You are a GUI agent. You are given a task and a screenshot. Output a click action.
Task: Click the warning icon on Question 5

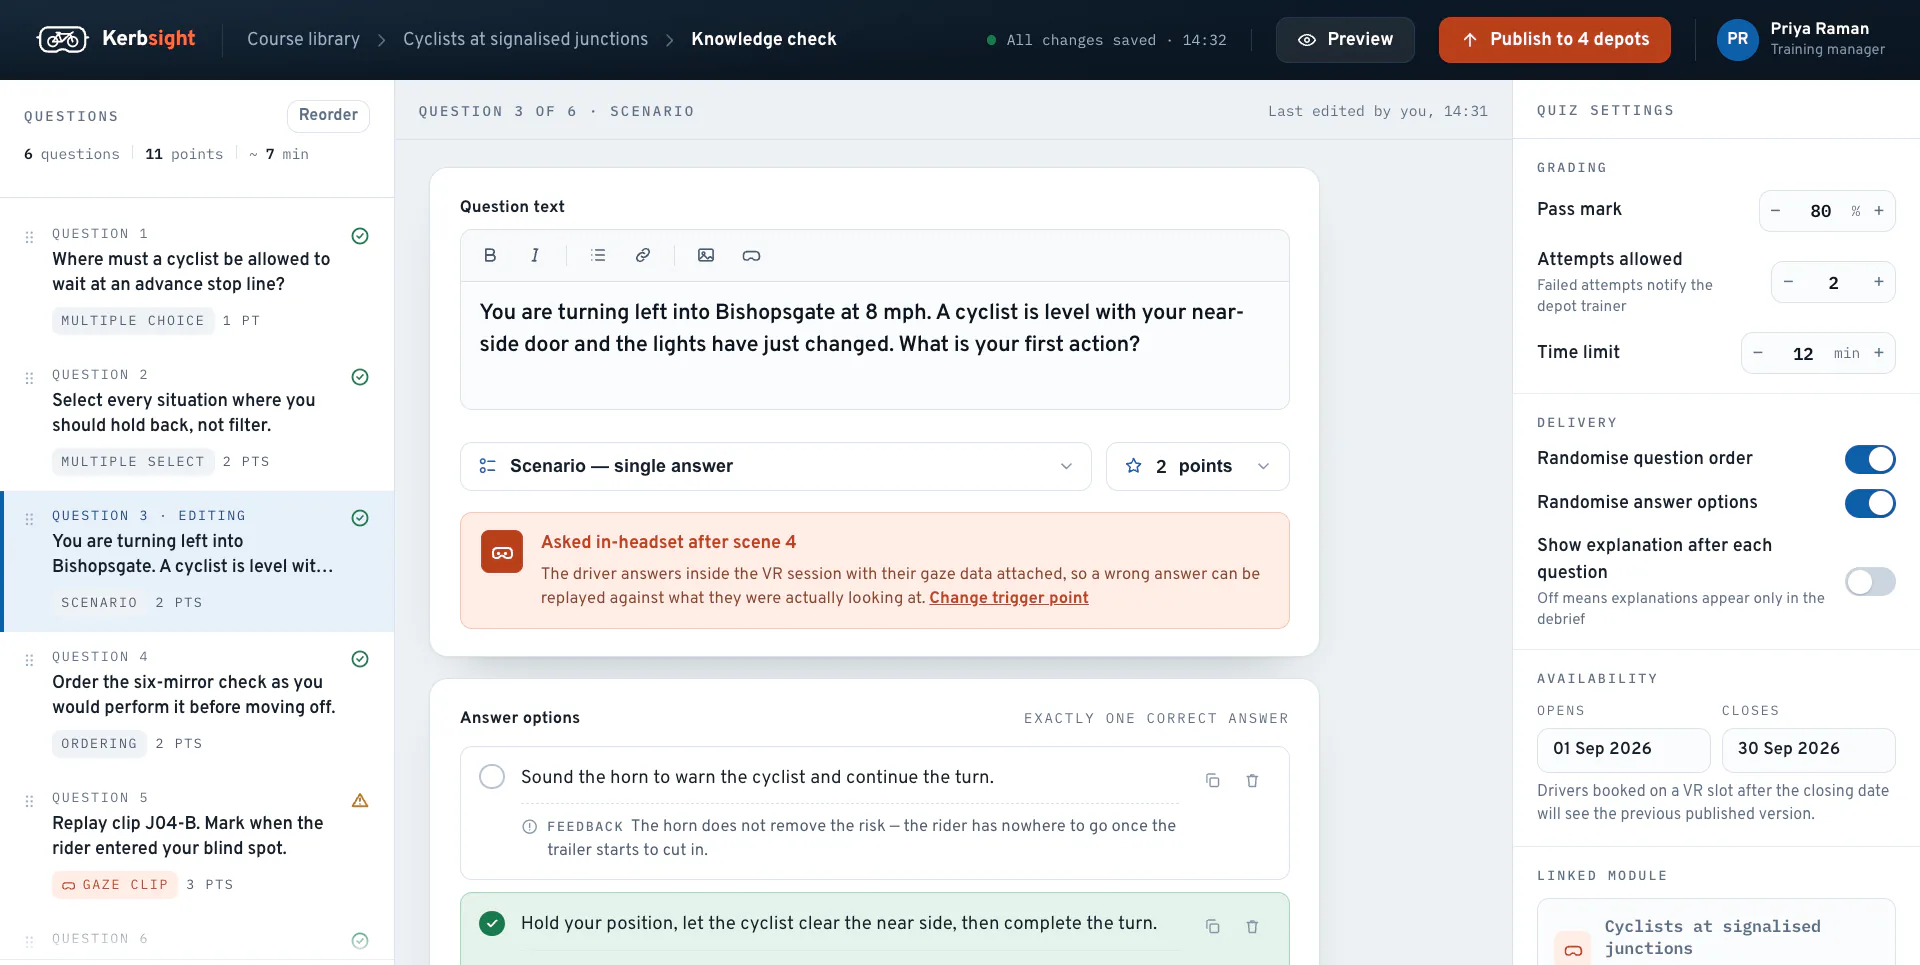pyautogui.click(x=360, y=800)
